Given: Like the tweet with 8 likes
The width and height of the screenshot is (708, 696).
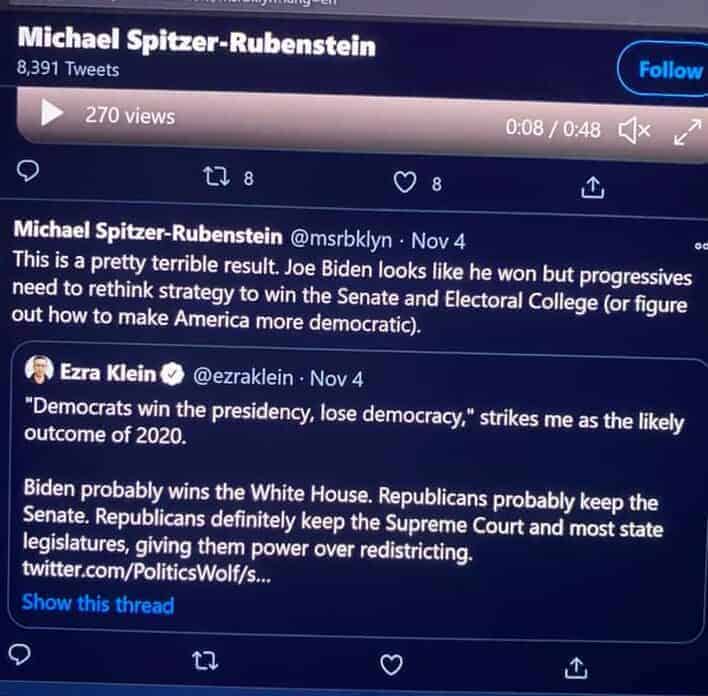Looking at the screenshot, I should click(x=404, y=183).
